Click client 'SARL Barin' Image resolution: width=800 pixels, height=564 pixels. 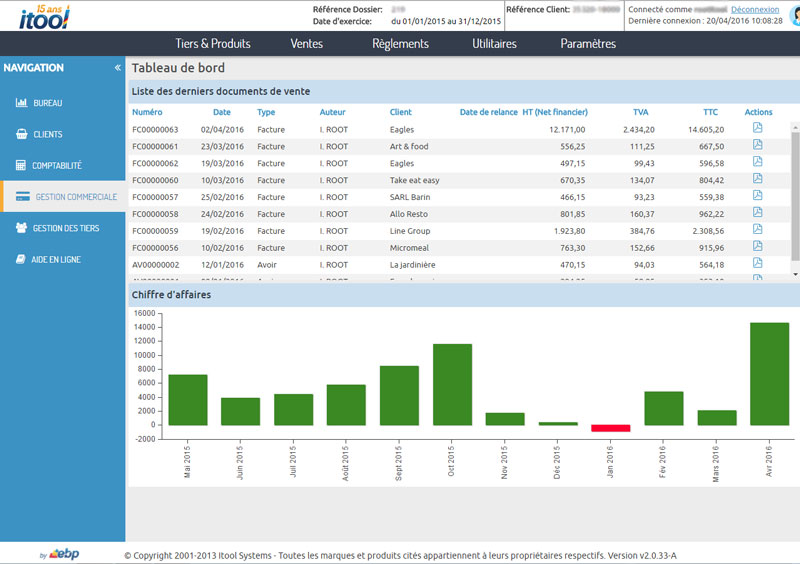coord(410,197)
